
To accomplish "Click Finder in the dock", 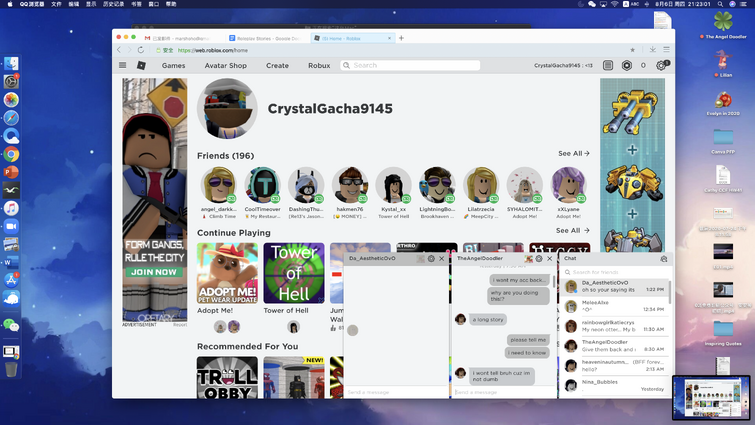I will coord(11,64).
